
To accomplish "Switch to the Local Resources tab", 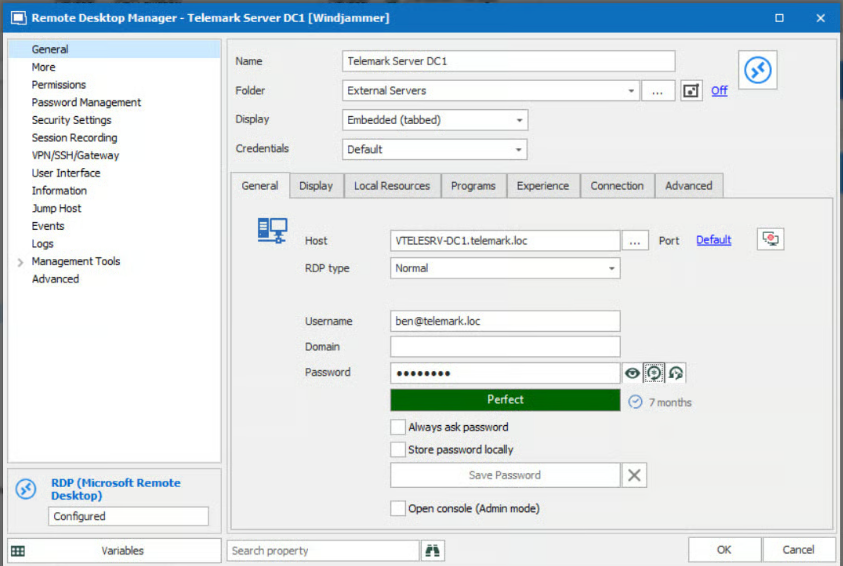I will coord(391,186).
